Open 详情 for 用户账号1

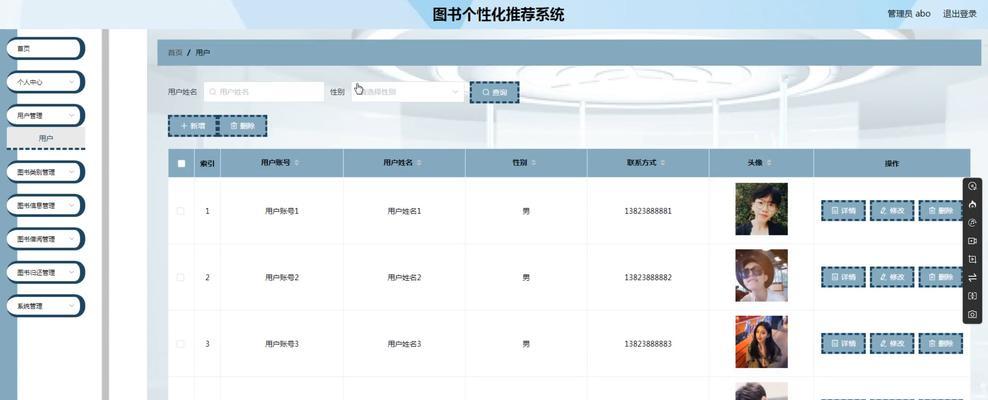843,211
